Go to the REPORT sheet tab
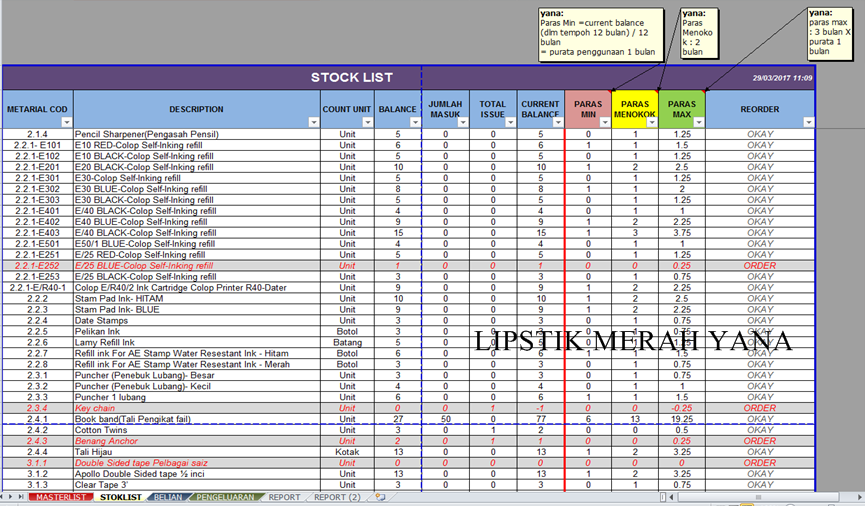This screenshot has height=506, width=865. click(285, 497)
